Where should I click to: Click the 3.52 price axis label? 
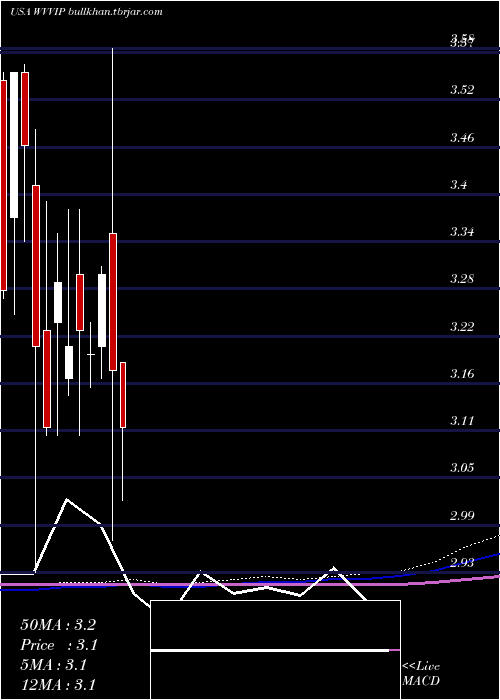[462, 90]
